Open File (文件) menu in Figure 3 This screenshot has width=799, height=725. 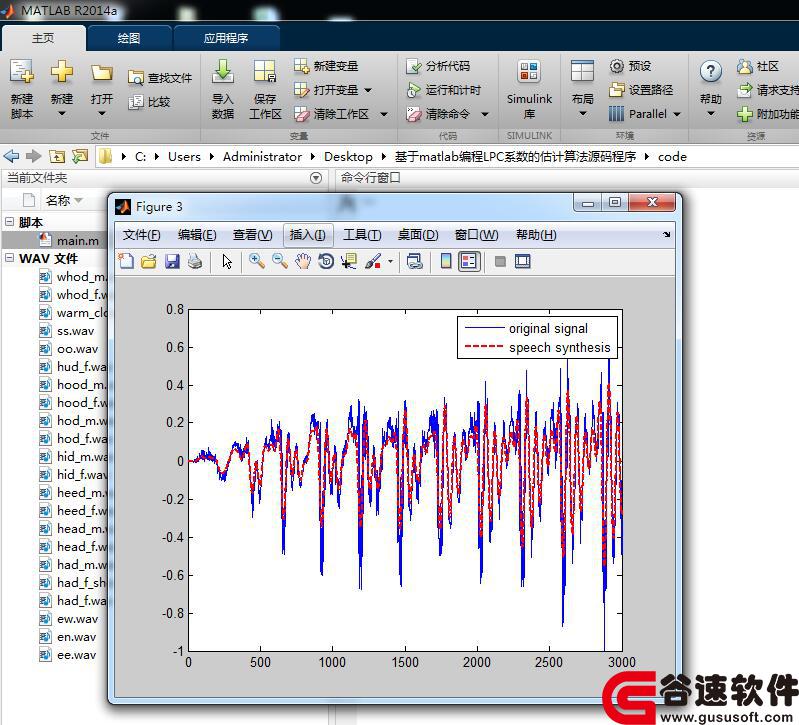tap(141, 235)
